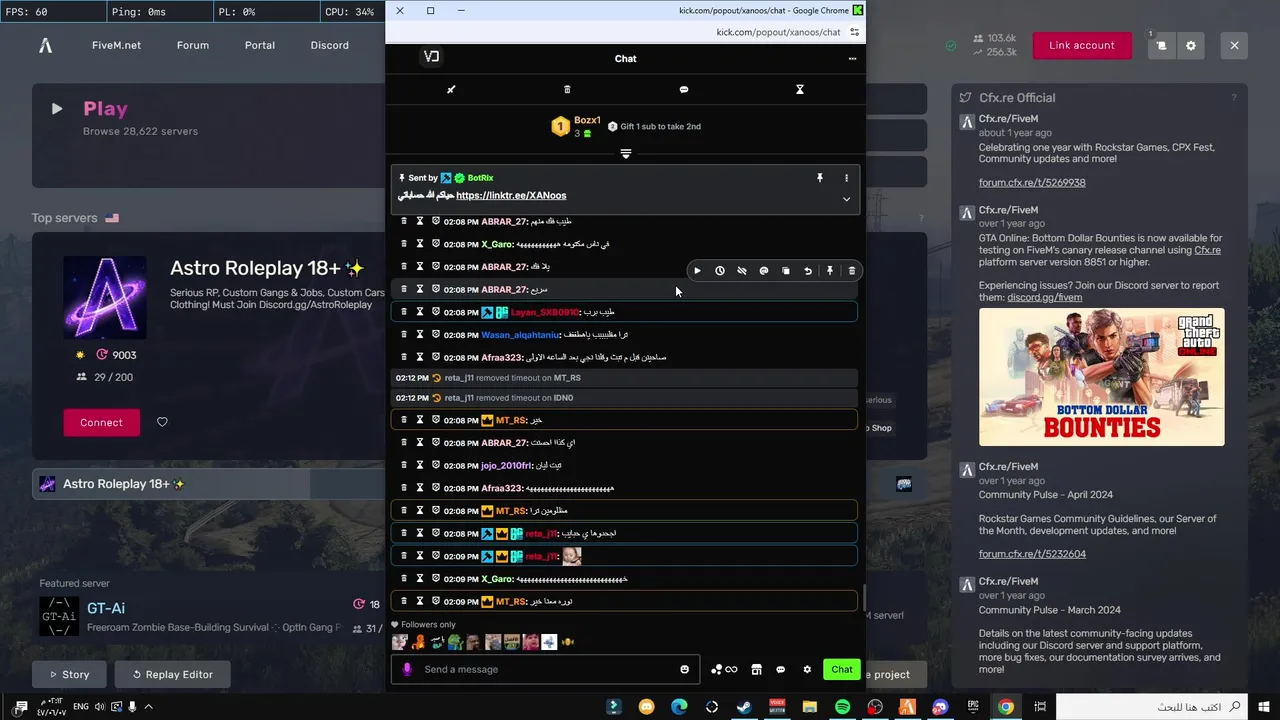Click FiveM notifications icon with badge 1

point(1161,45)
